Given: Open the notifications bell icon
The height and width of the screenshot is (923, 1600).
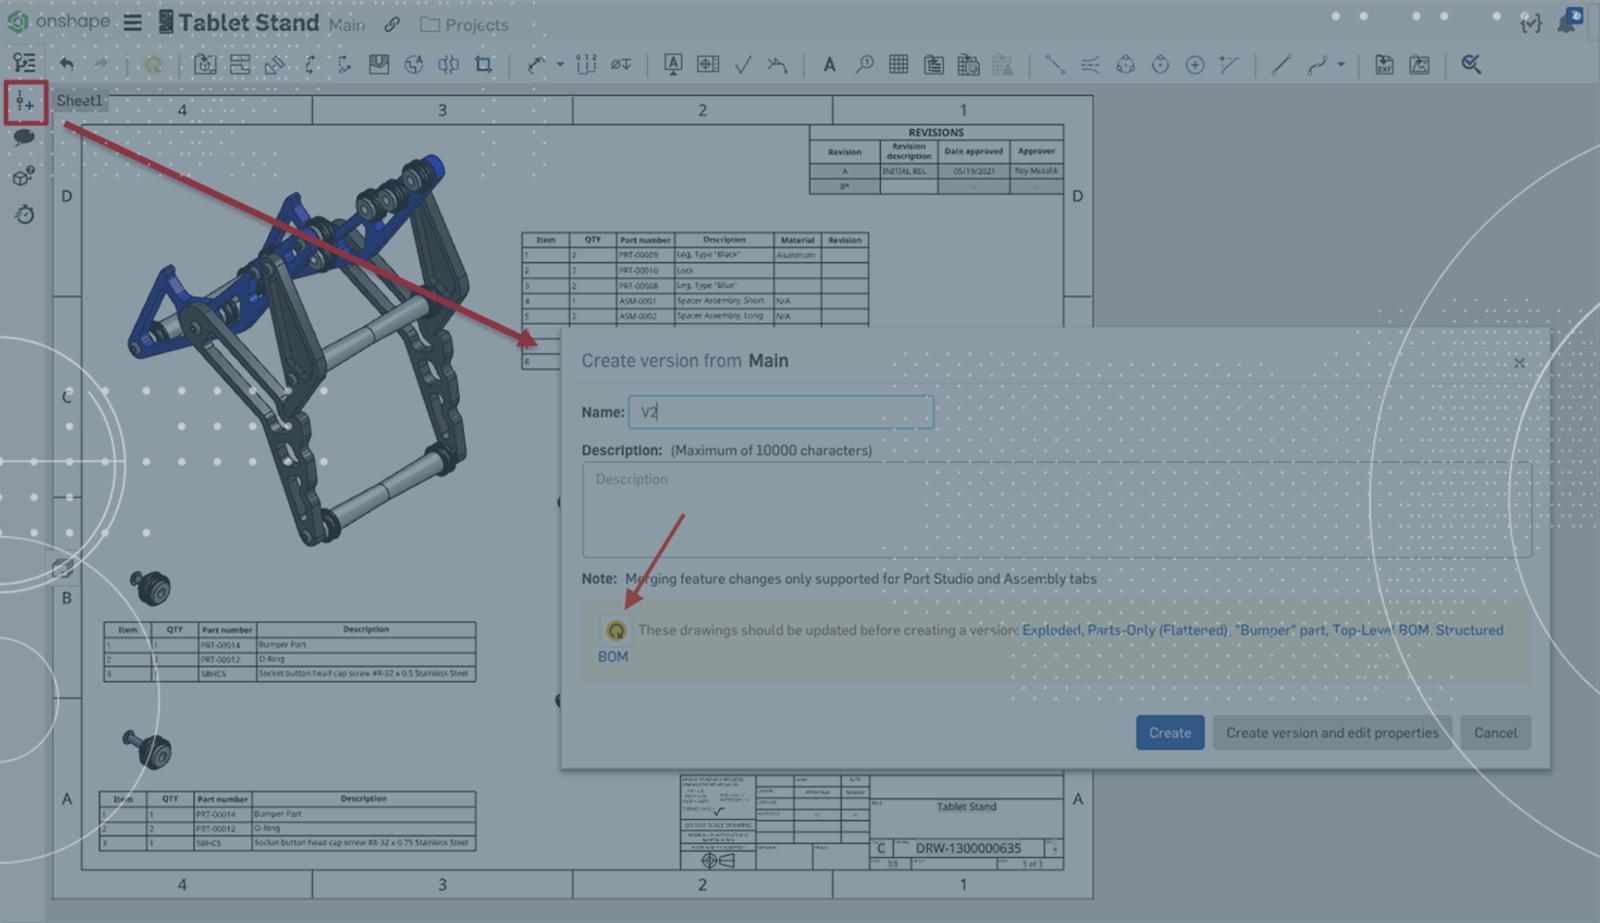Looking at the screenshot, I should pyautogui.click(x=1568, y=22).
